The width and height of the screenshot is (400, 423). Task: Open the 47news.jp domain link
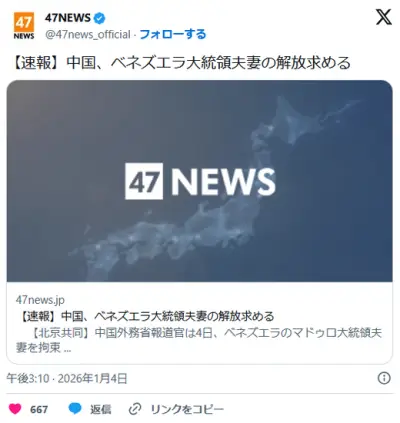[40, 300]
